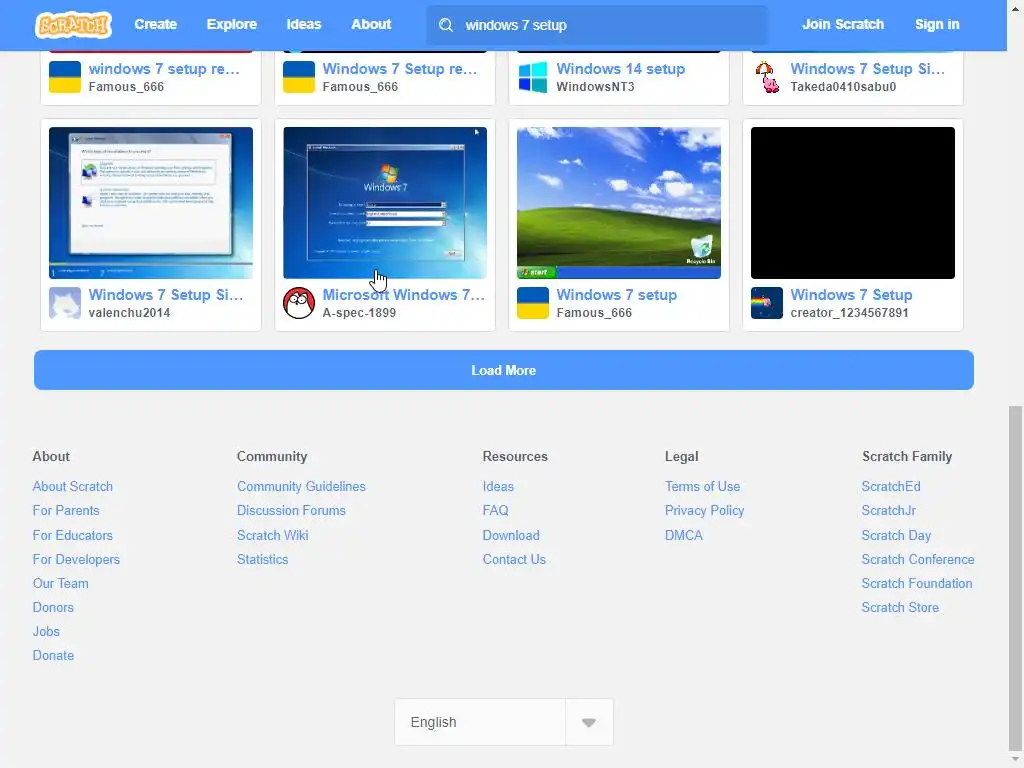Visit the valenchu2014 username link
This screenshot has height=768, width=1024.
tap(129, 313)
